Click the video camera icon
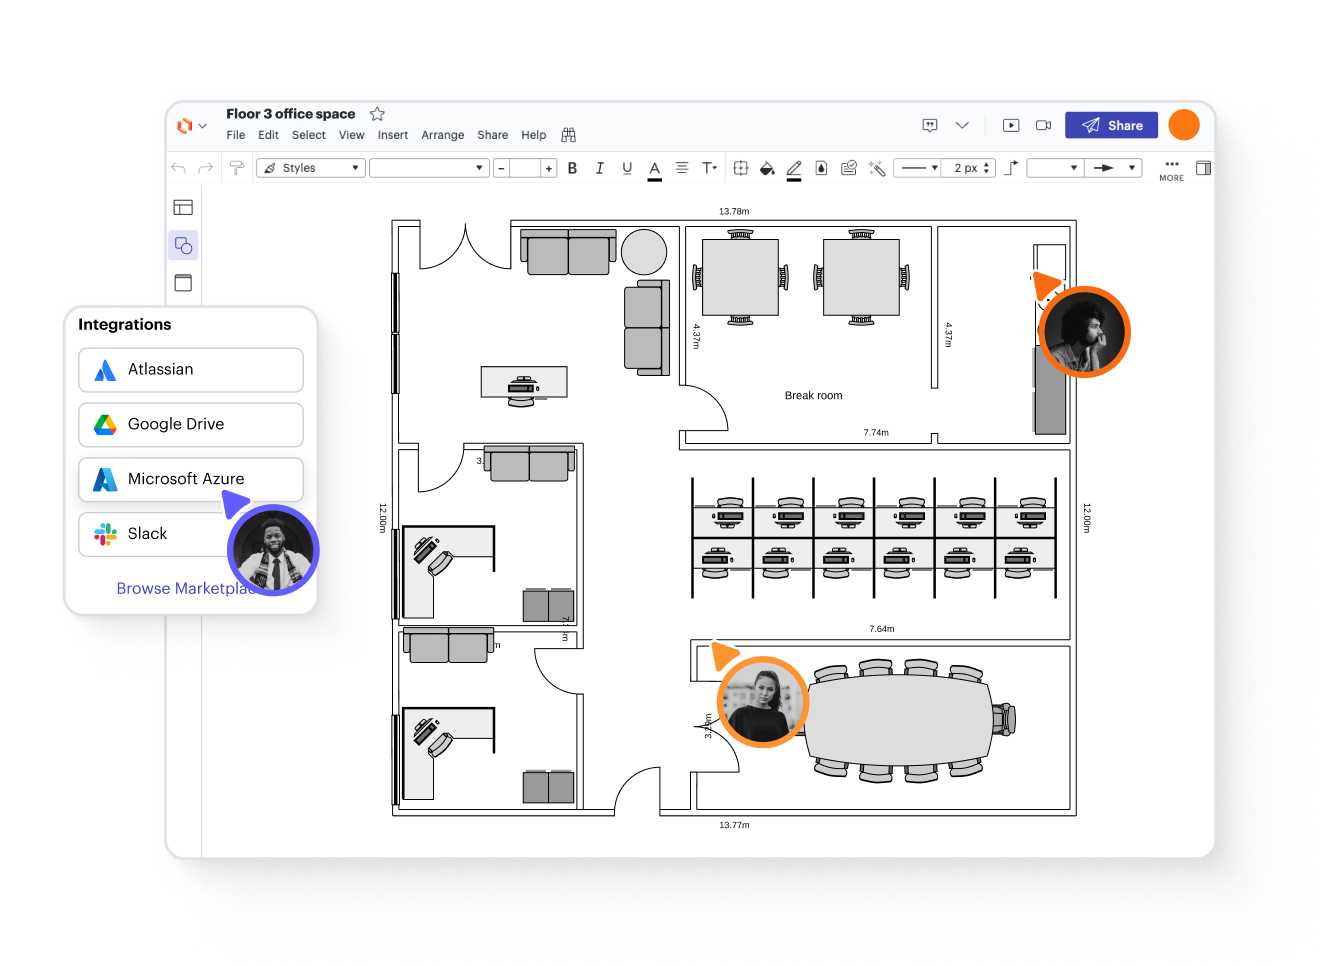1322x966 pixels. coord(1043,125)
